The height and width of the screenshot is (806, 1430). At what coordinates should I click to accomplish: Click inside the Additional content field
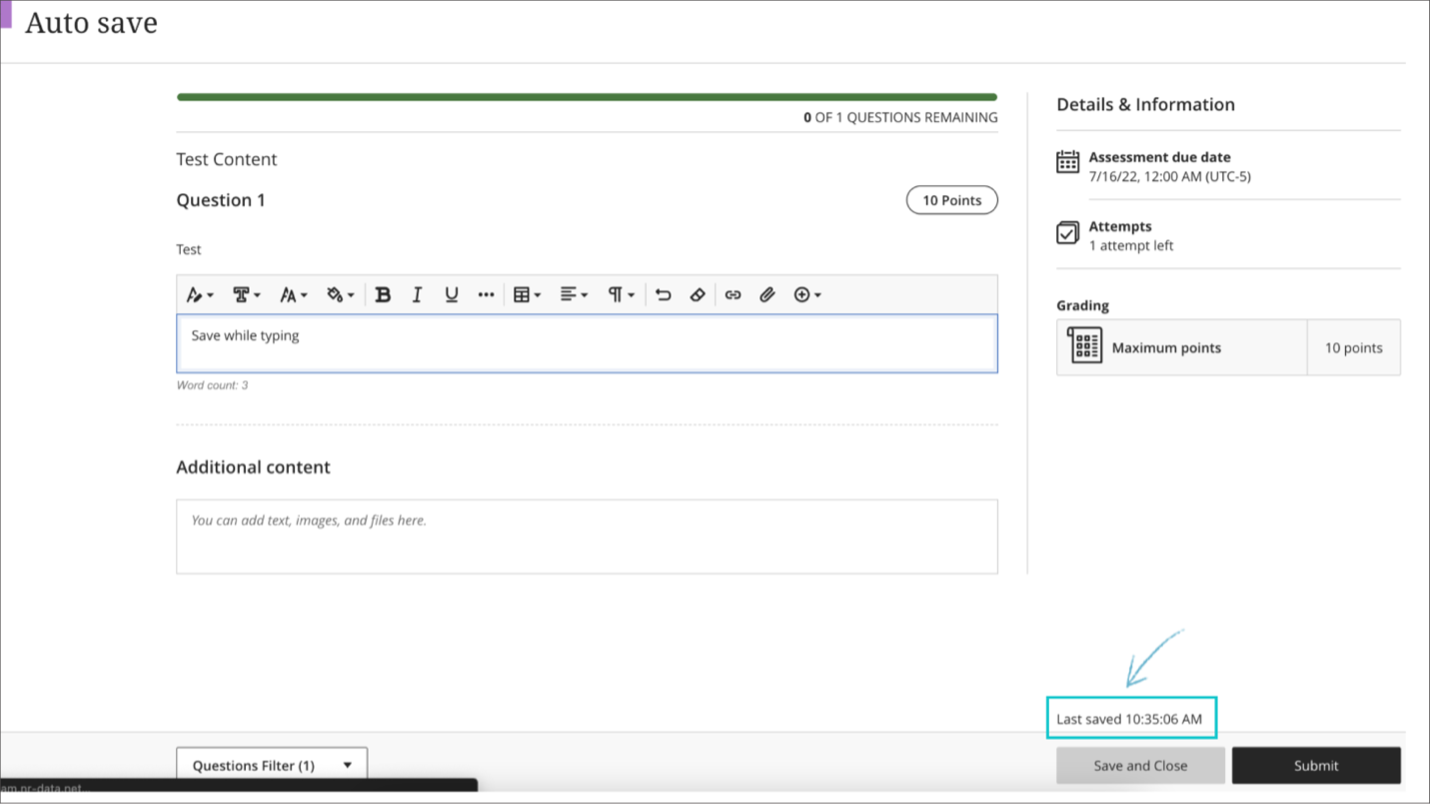tap(586, 536)
